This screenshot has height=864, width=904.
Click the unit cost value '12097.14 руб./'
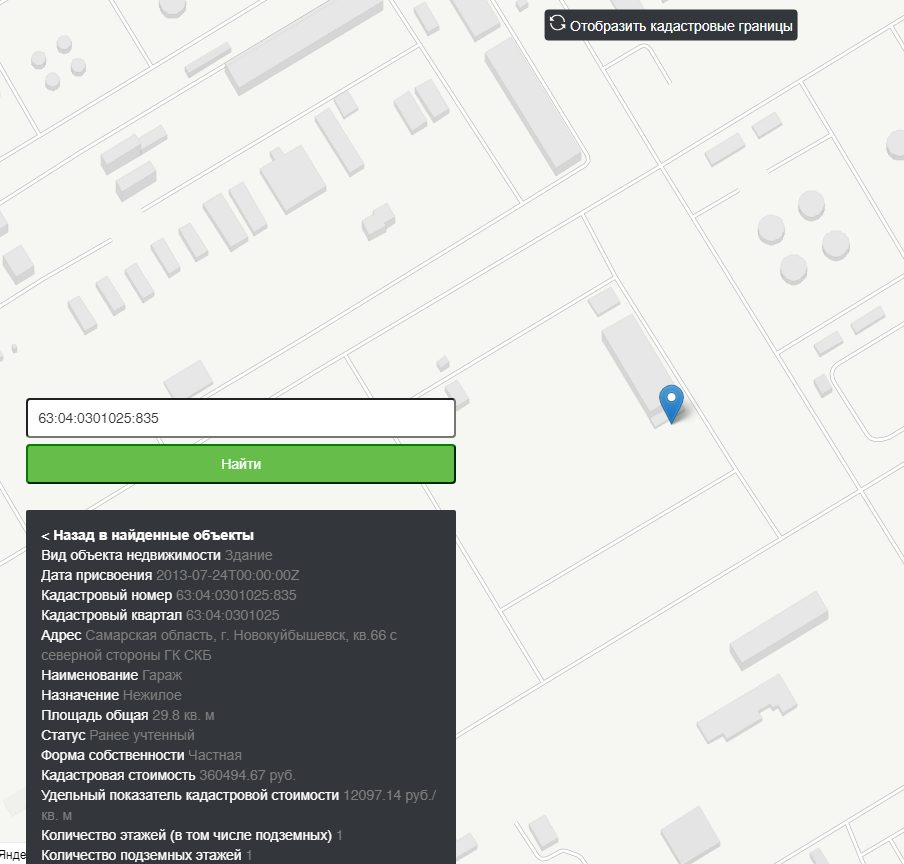point(390,795)
